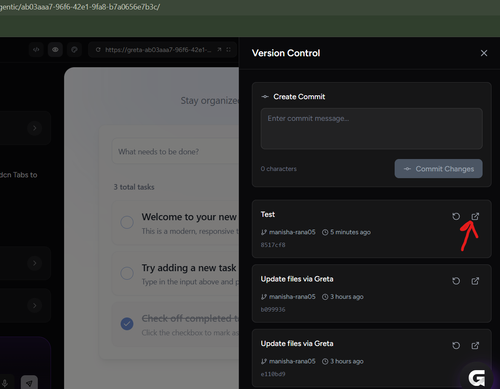500x389 pixels.
Task: Click the 'What needs to be done?' field
Action: [175, 151]
